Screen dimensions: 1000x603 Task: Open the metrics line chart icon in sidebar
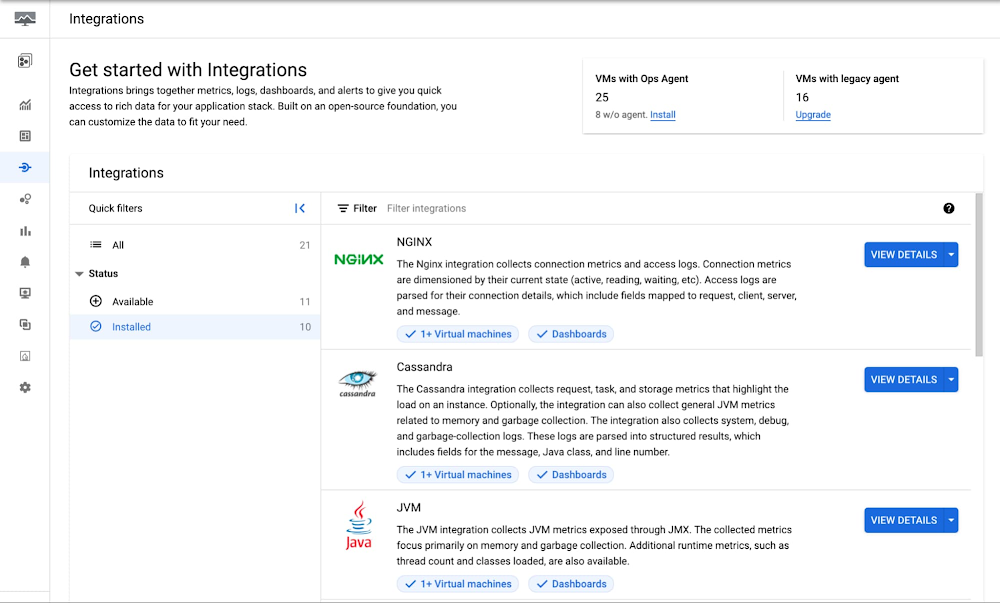25,105
